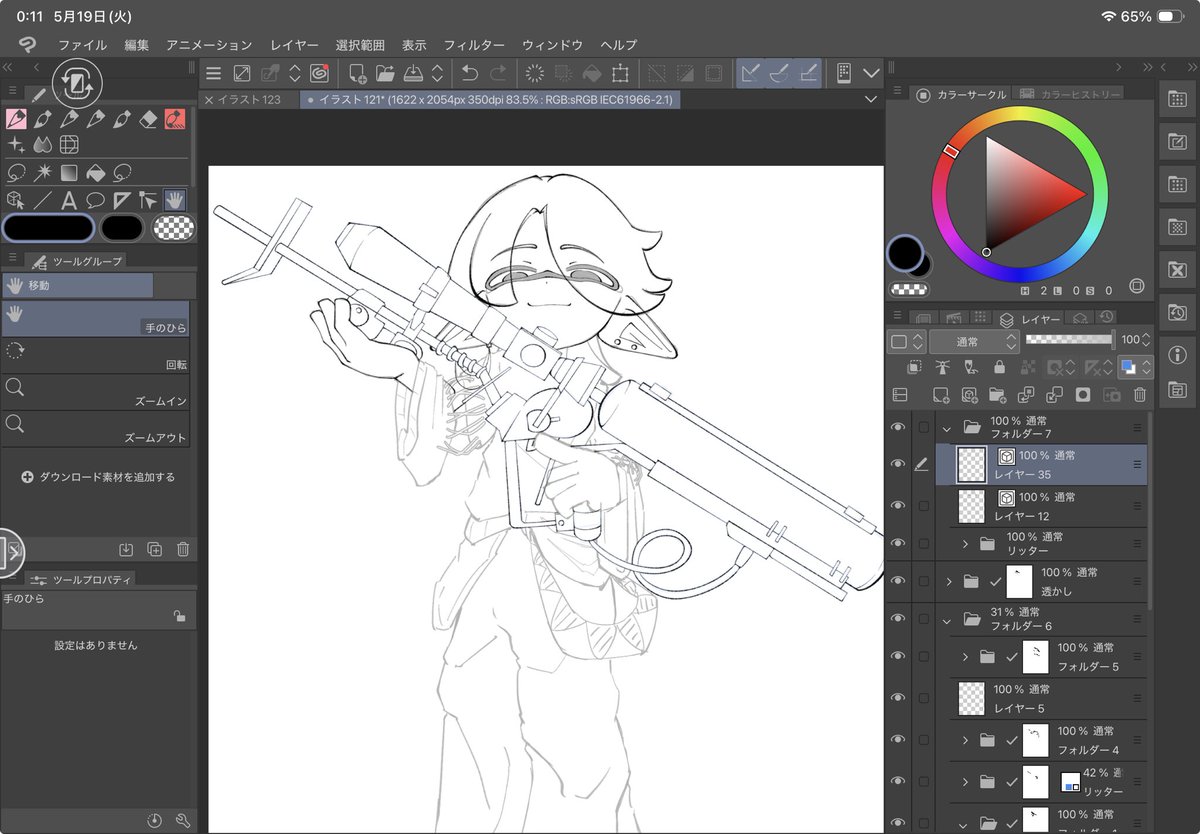
Task: Expand the フォルダー 4 folder
Action: click(x=965, y=740)
